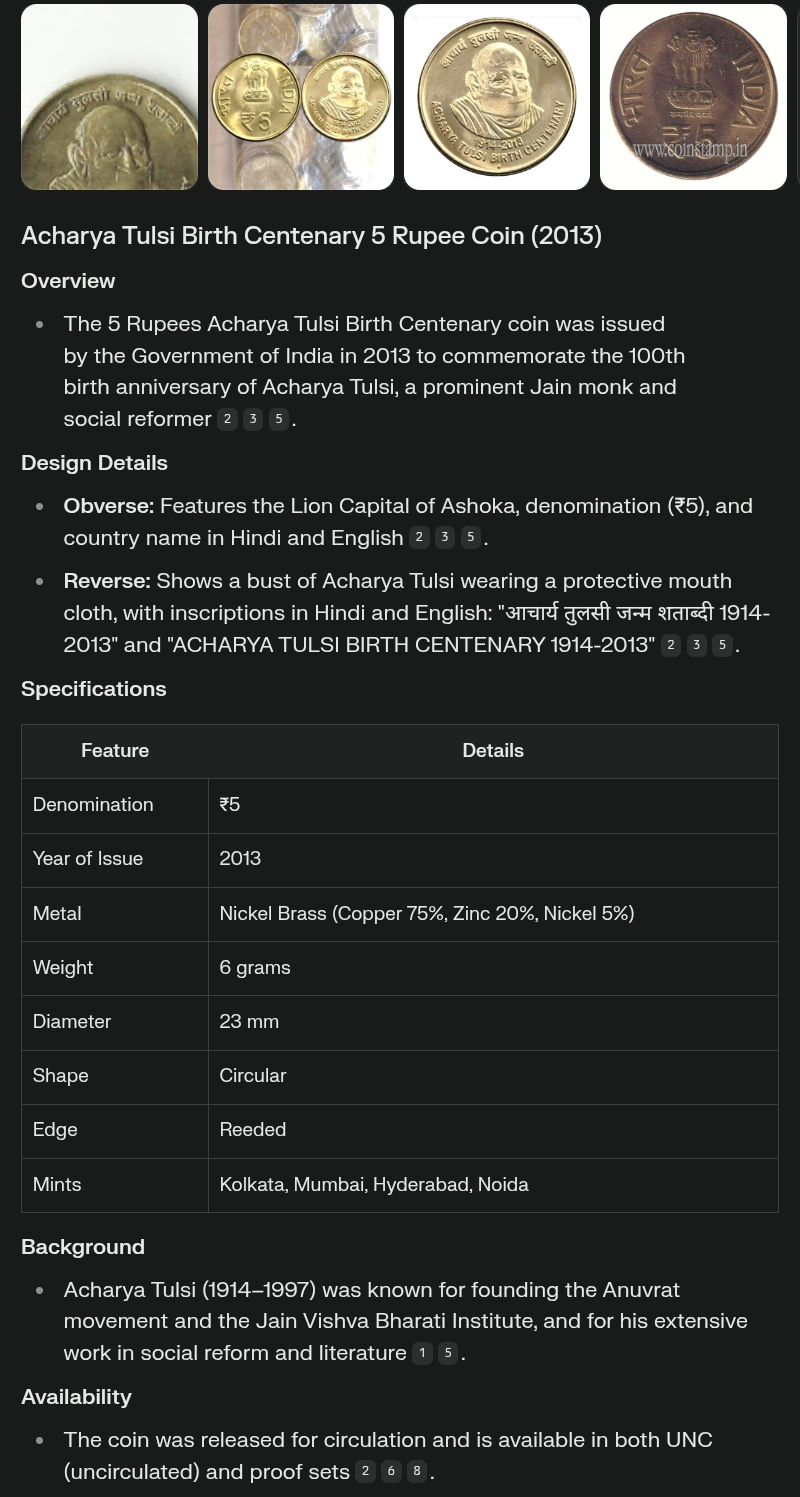
Task: Click citation 6 in the Availability bullet
Action: [391, 1471]
